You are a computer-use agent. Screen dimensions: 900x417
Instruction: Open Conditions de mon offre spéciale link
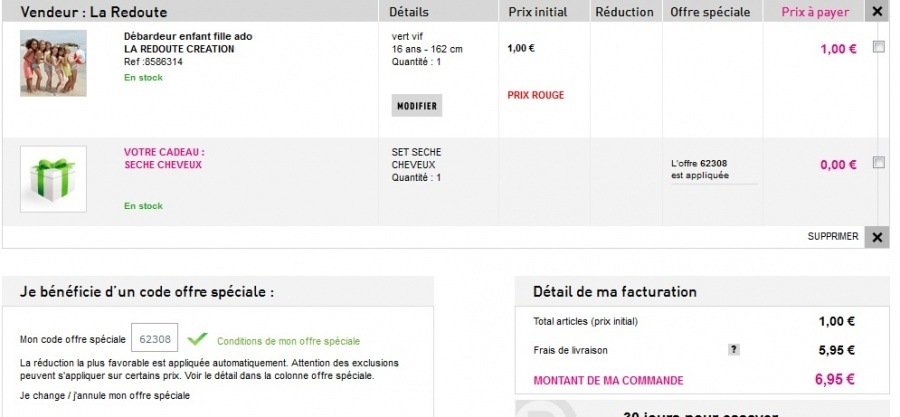(288, 341)
